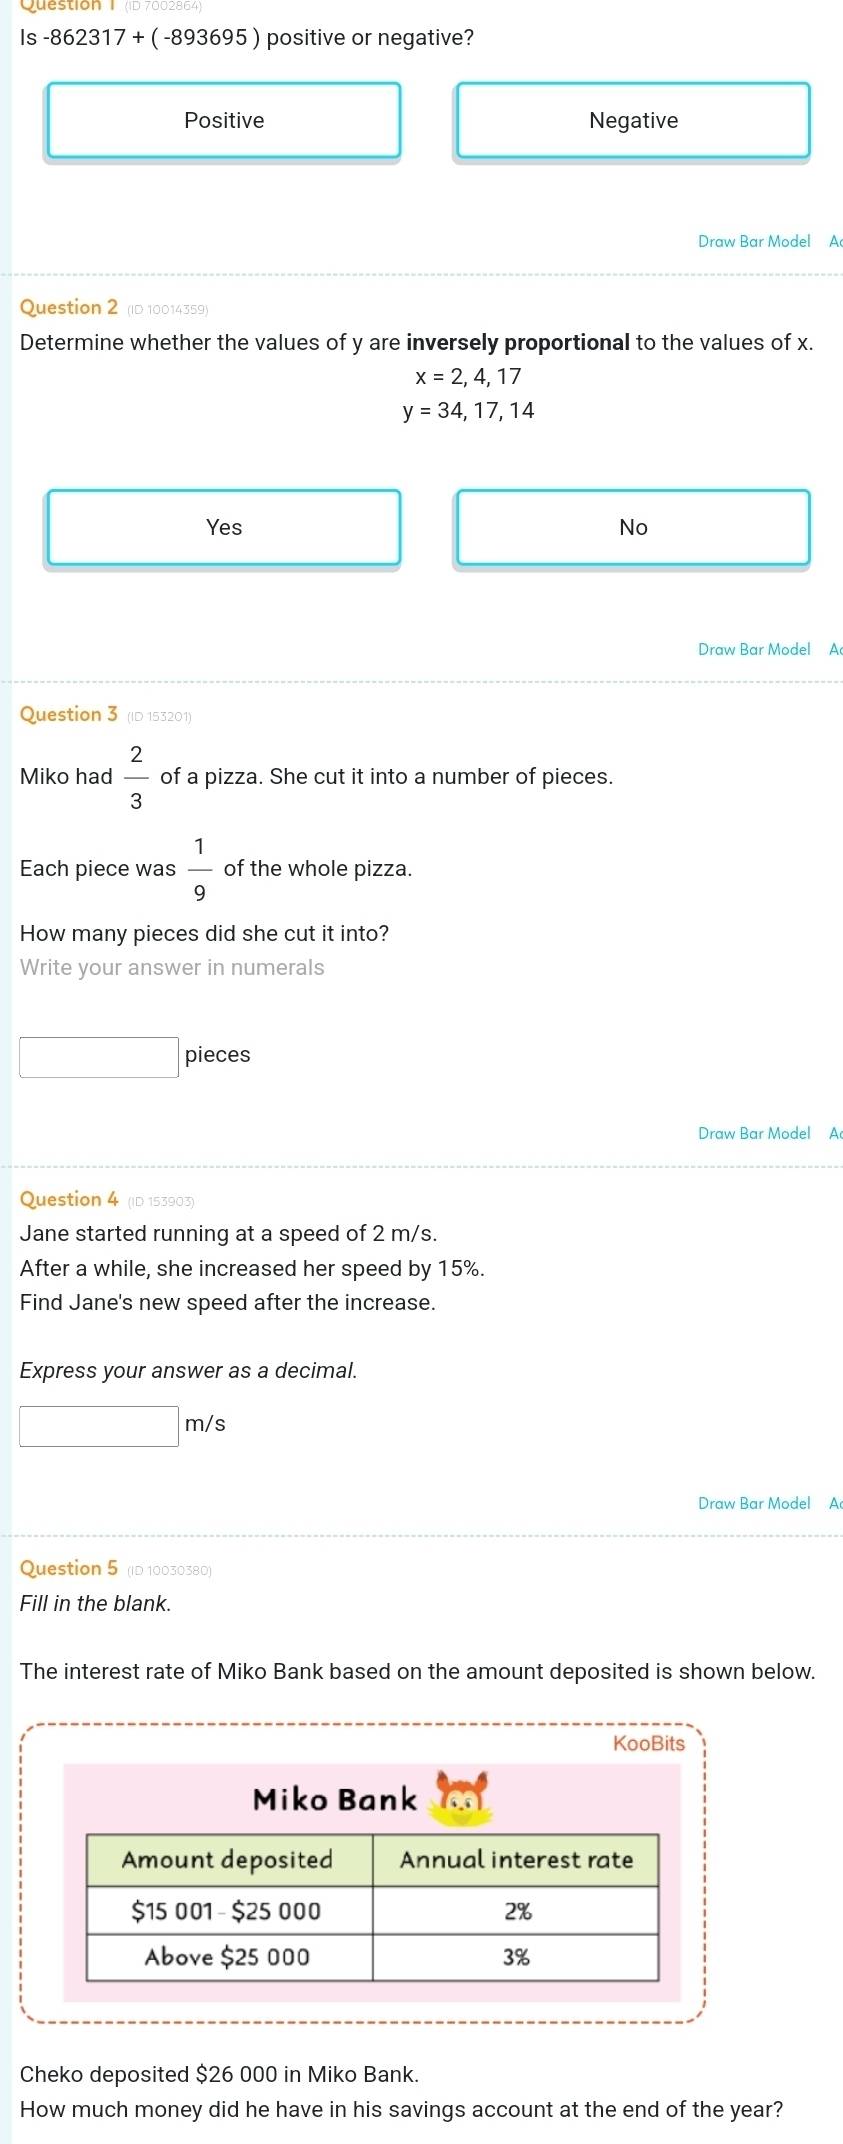Click the Miko Bank fox mascot icon
Viewport: 843px width, 2144px height.
[460, 1799]
